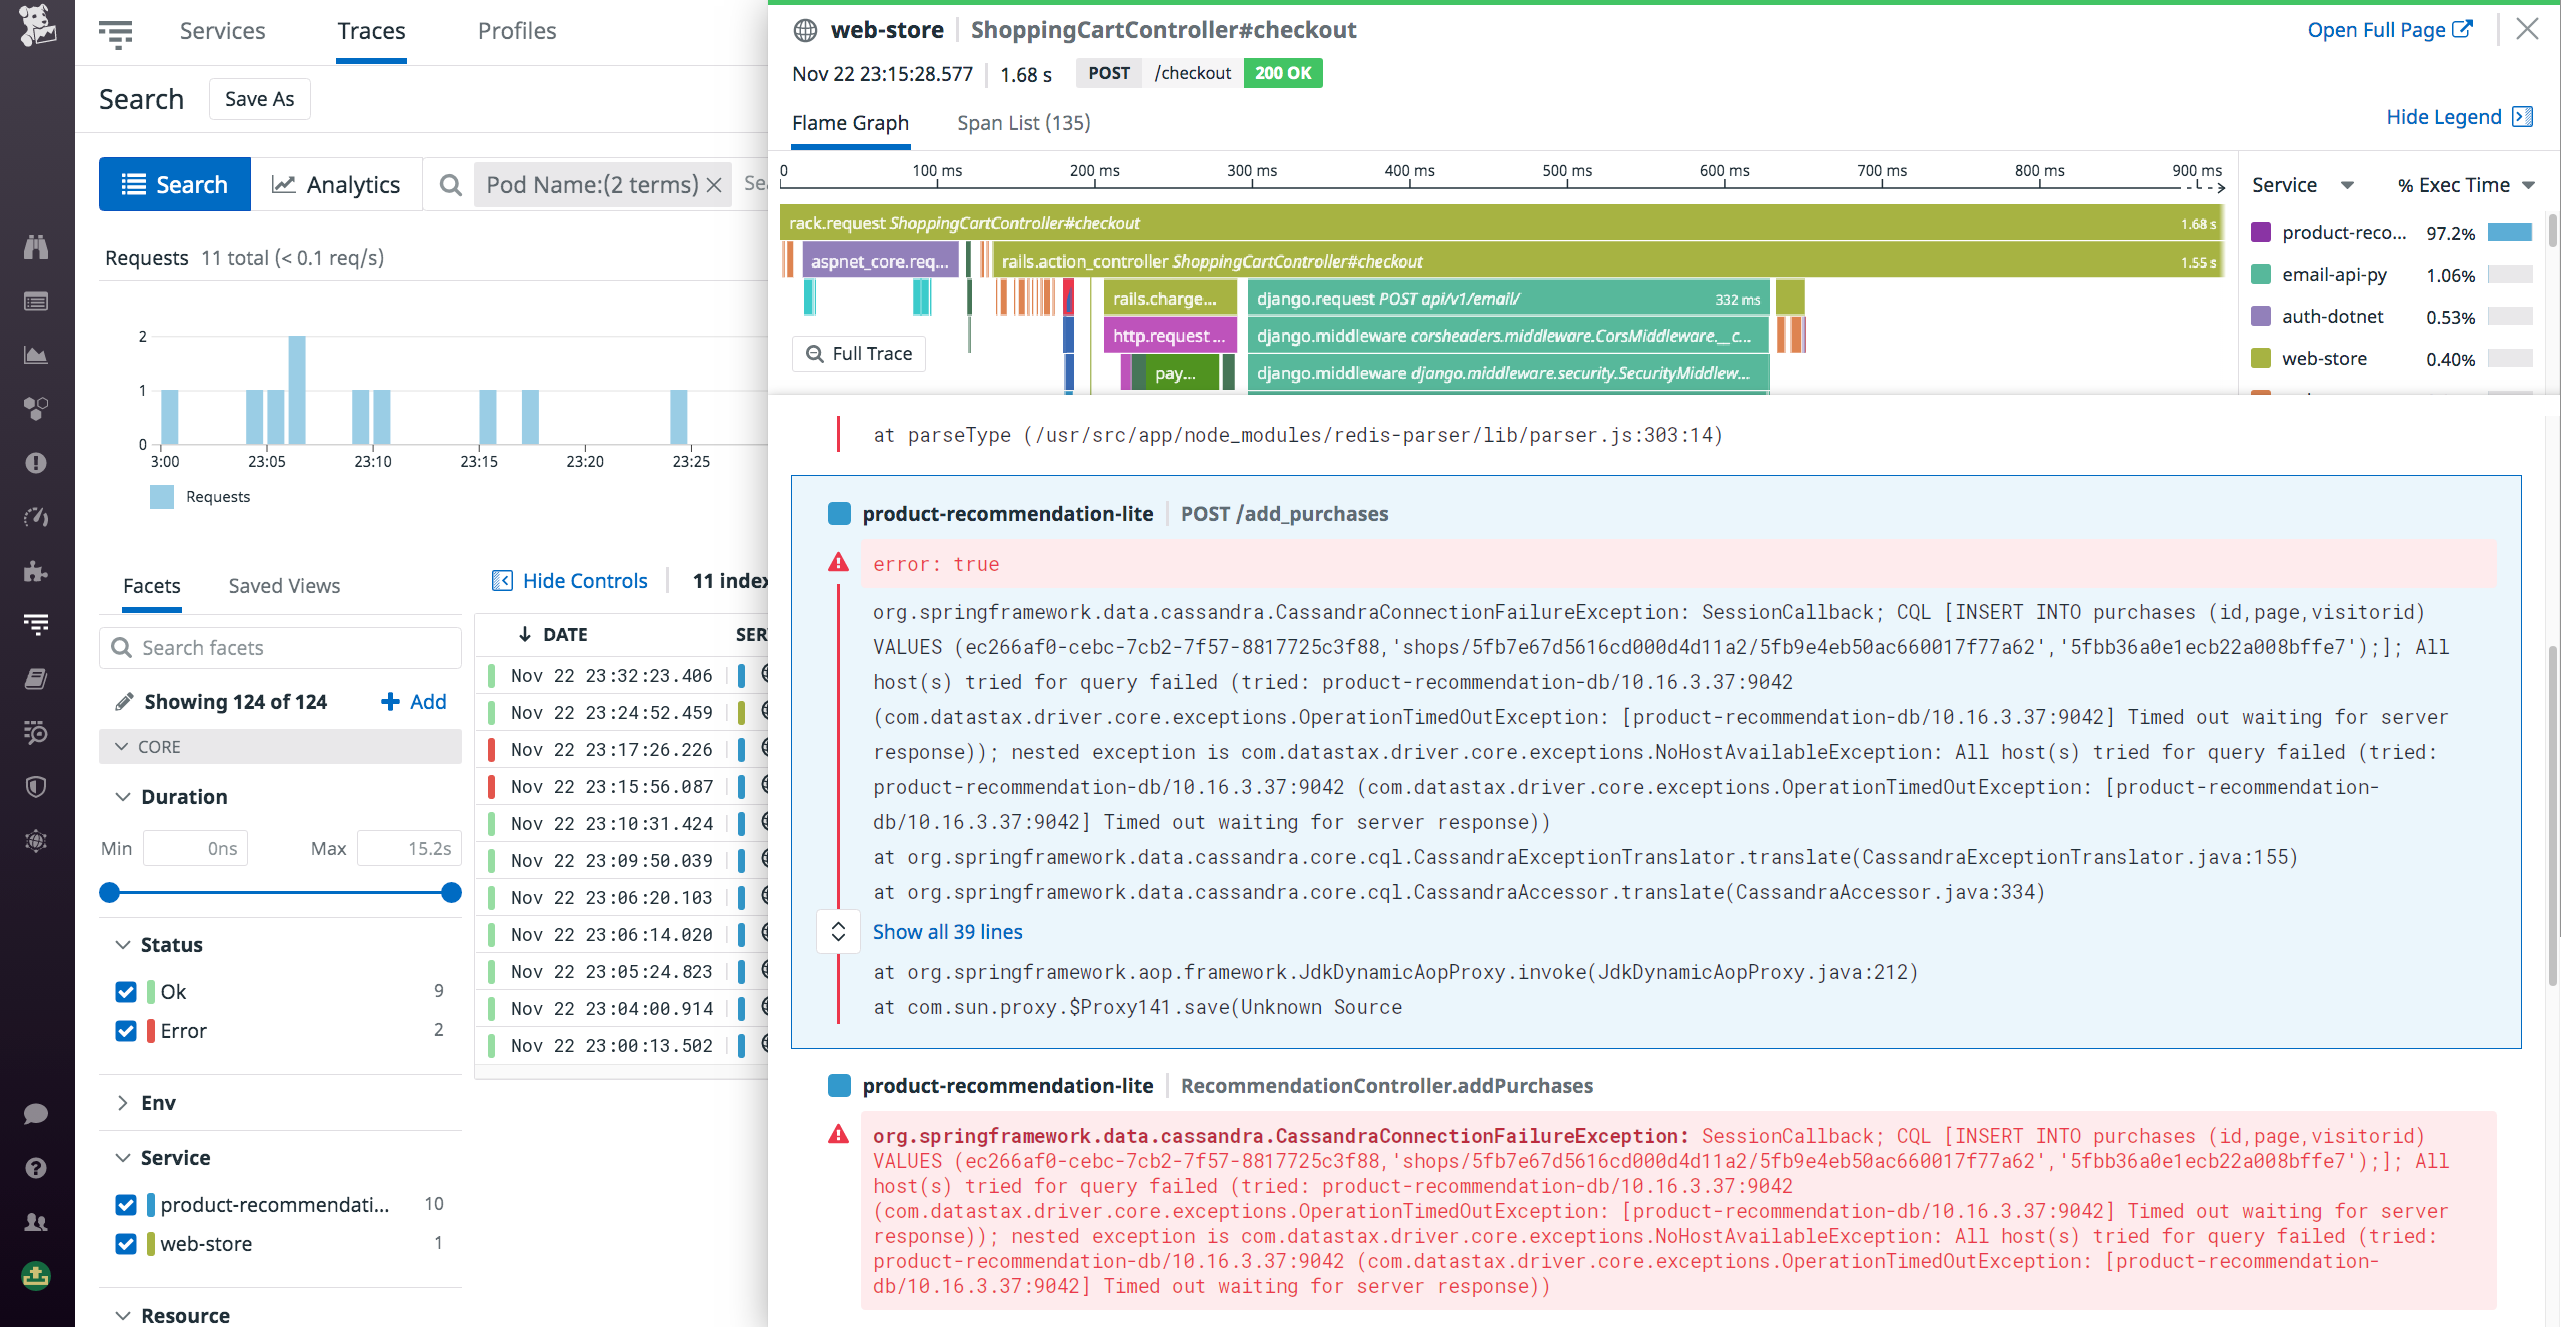Open Watchdog via the binoculars sidebar icon

(x=36, y=247)
